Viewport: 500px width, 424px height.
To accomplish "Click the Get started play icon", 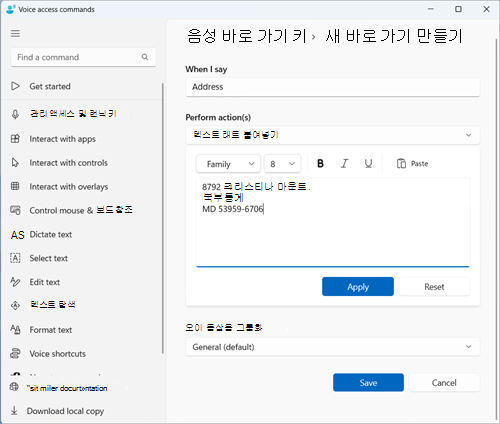I will (15, 86).
